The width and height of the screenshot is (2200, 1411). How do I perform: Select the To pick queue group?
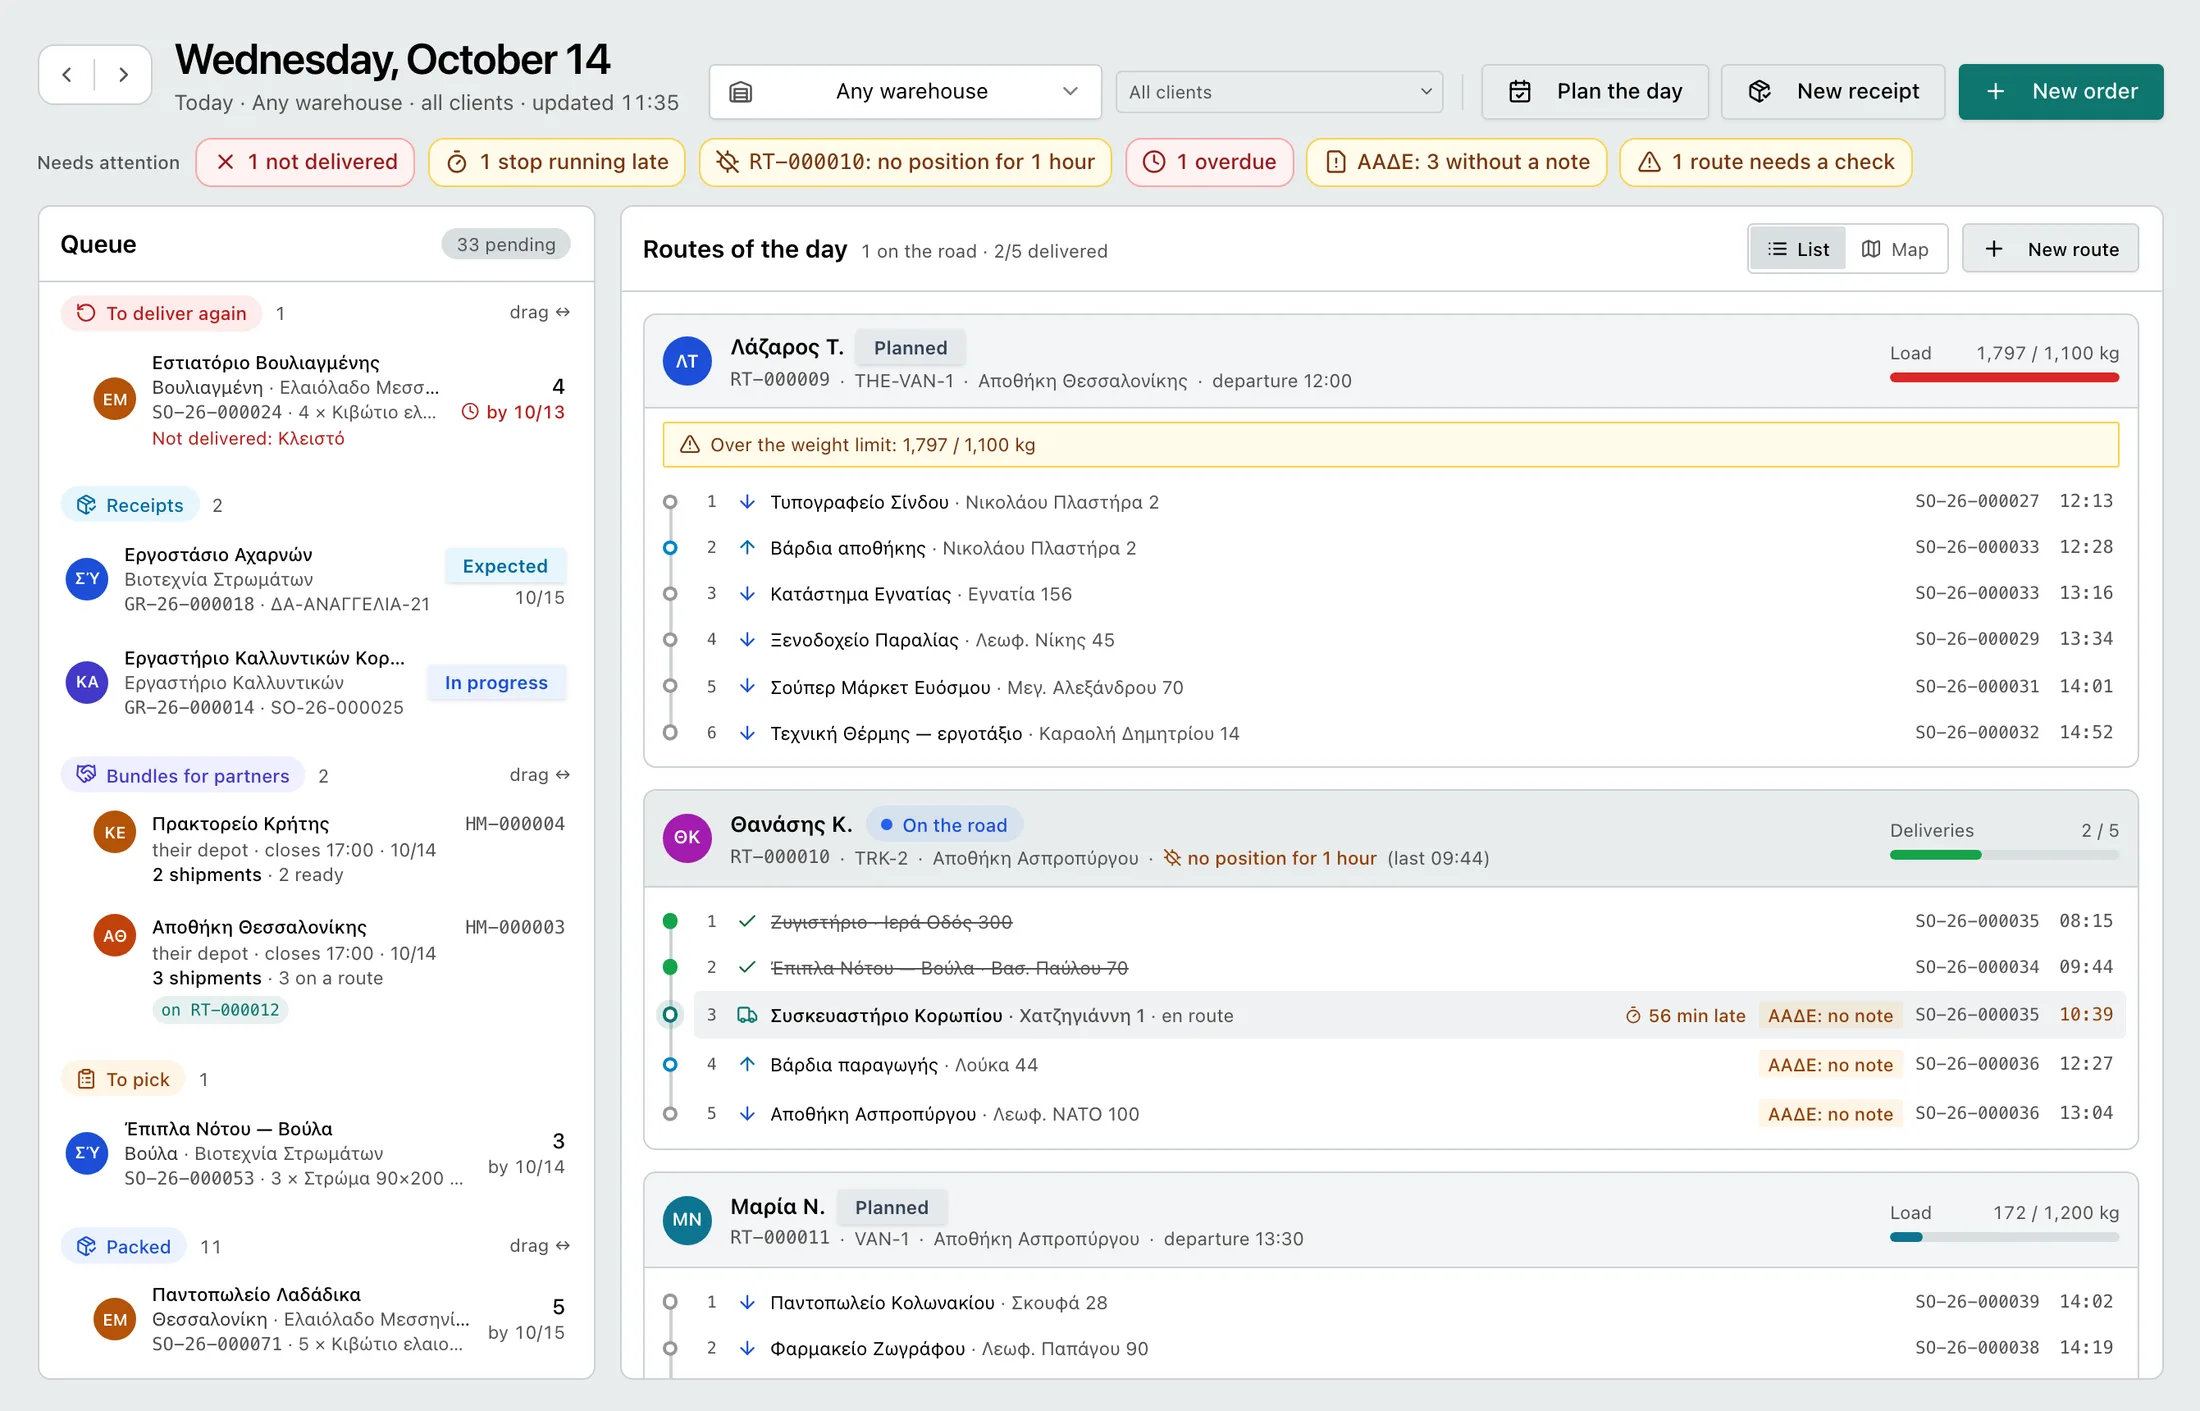point(124,1079)
